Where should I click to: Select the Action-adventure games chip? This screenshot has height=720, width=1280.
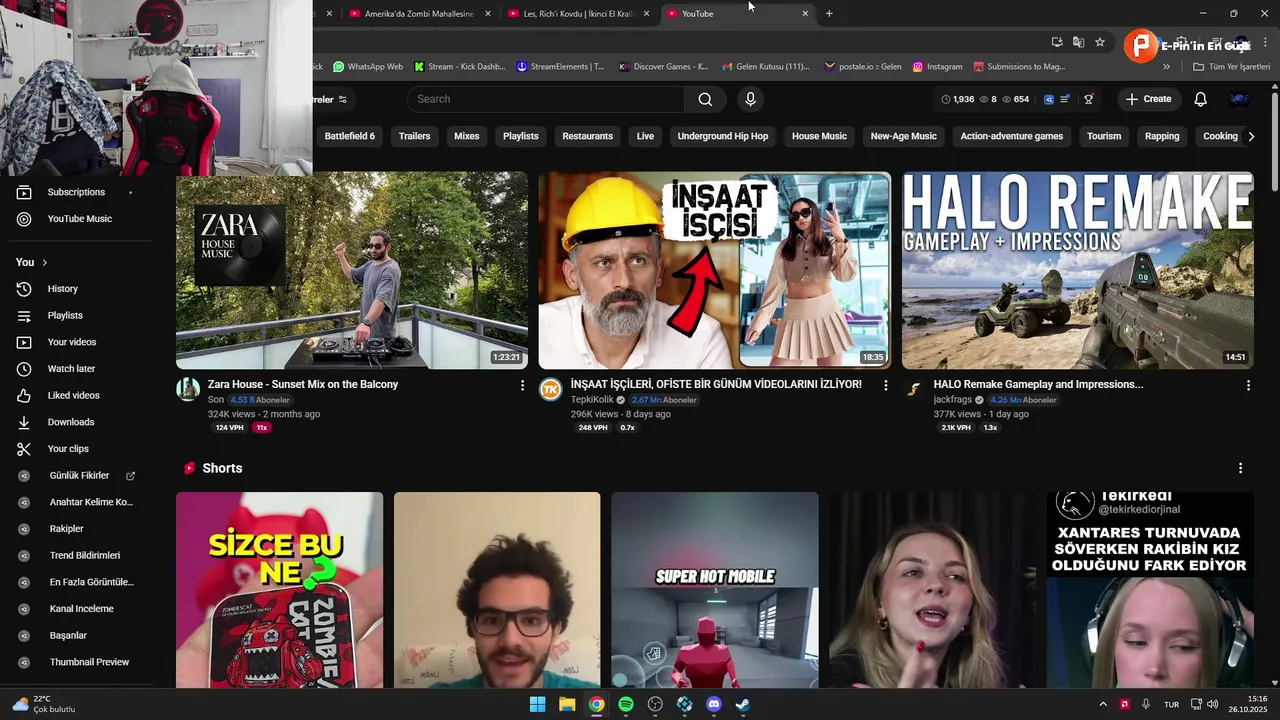(1012, 136)
